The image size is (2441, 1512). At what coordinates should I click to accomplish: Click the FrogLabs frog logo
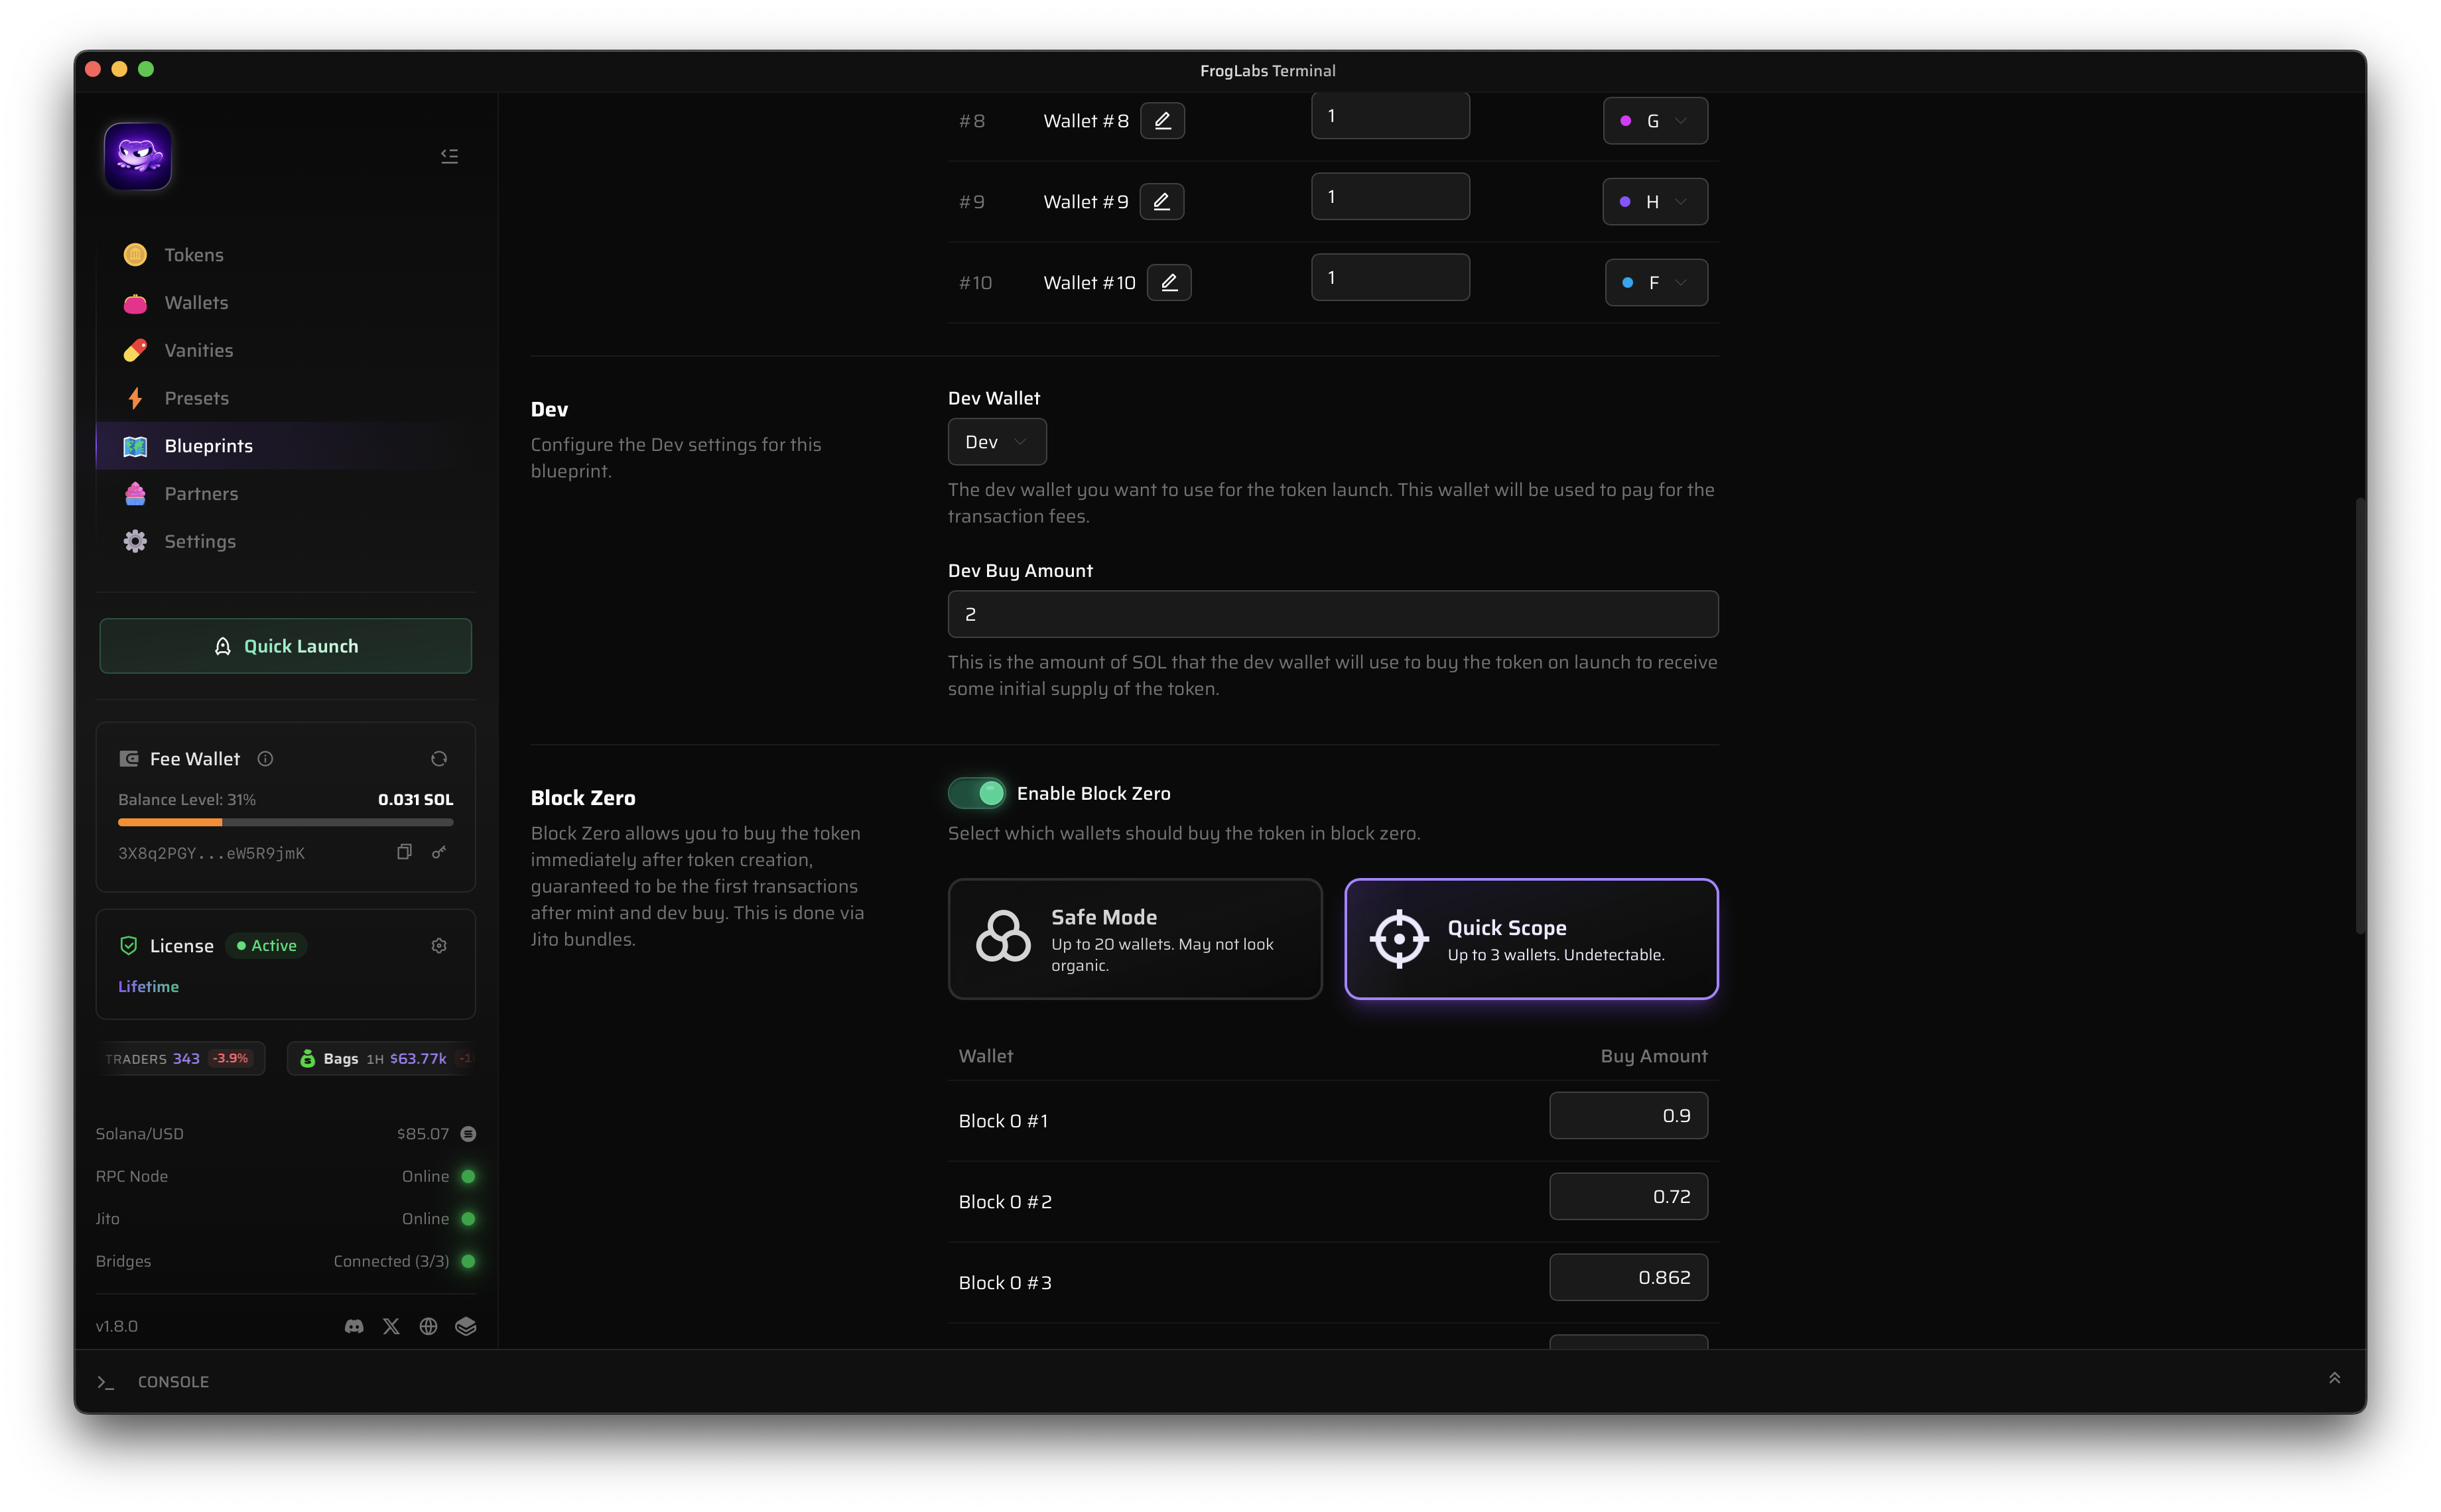coord(138,156)
